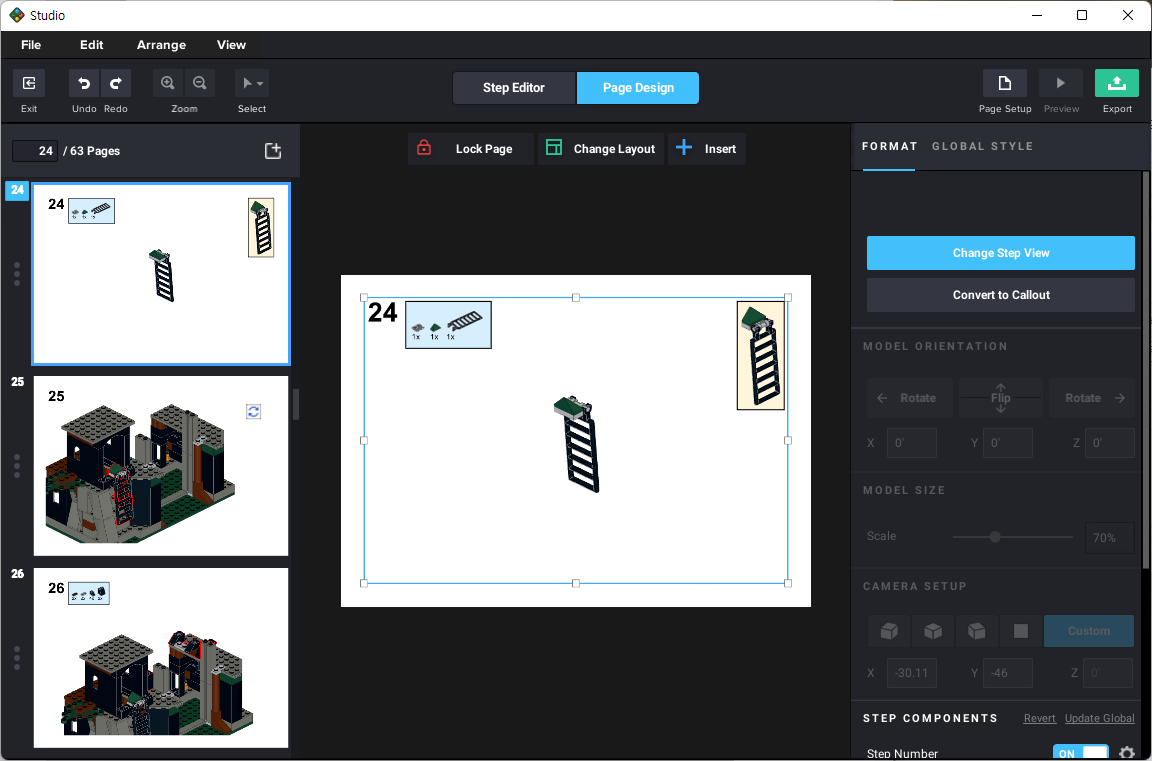Open Page Setup

pos(1004,84)
